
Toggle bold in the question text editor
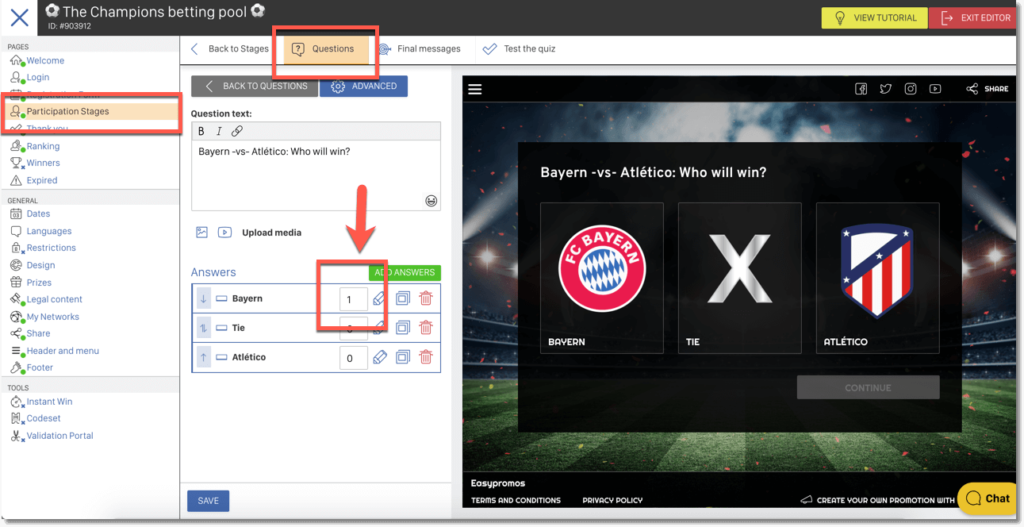click(201, 131)
